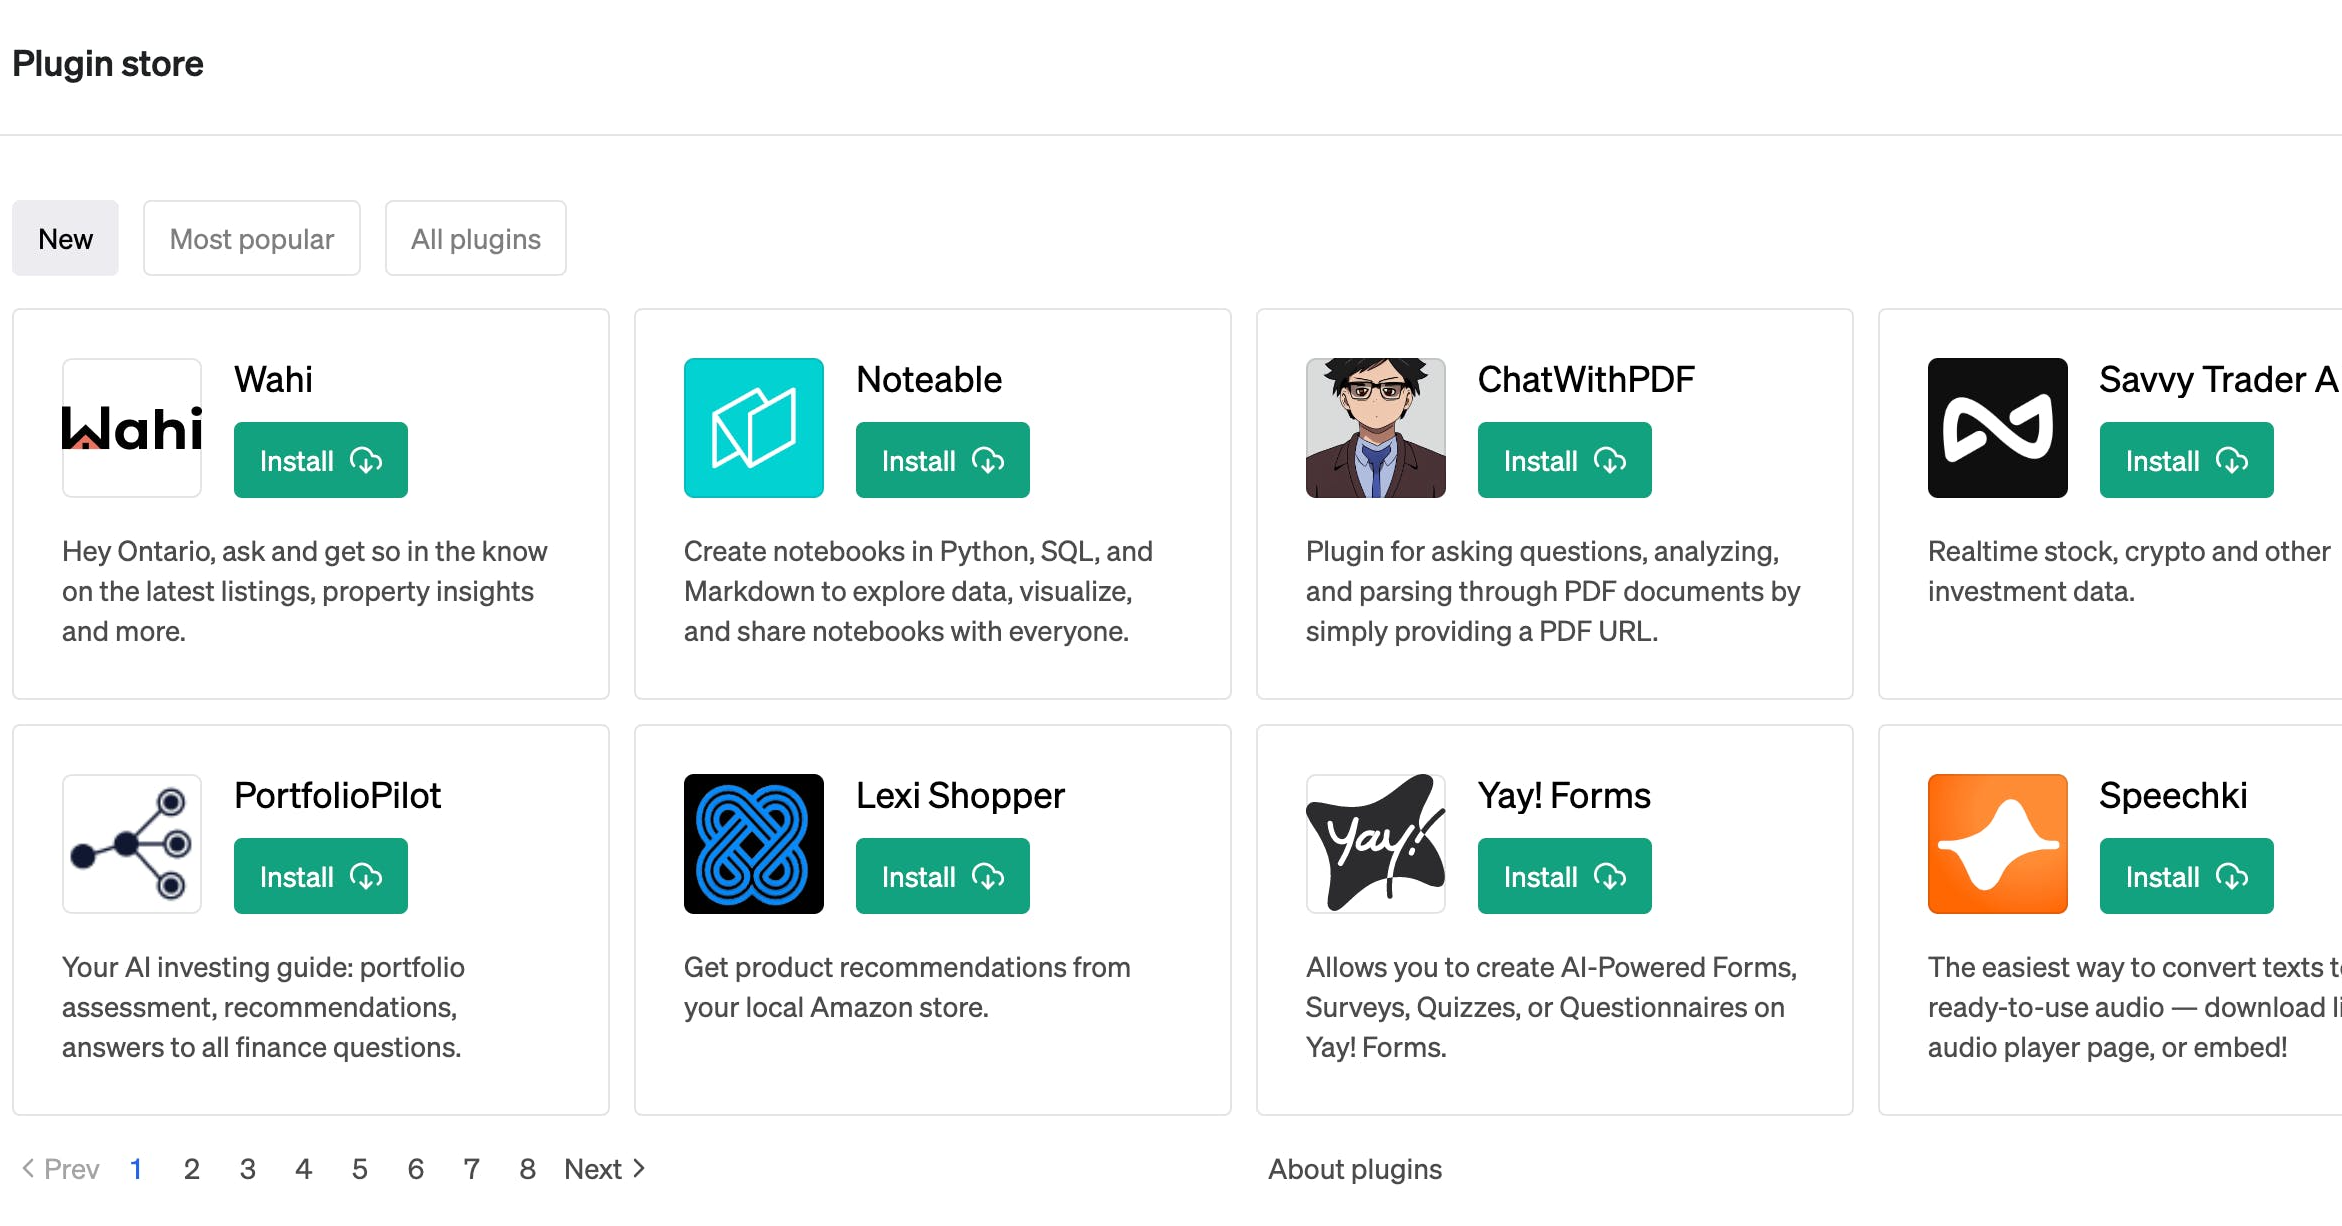Click the Noteable notebook icon
The width and height of the screenshot is (2342, 1226).
tap(754, 428)
